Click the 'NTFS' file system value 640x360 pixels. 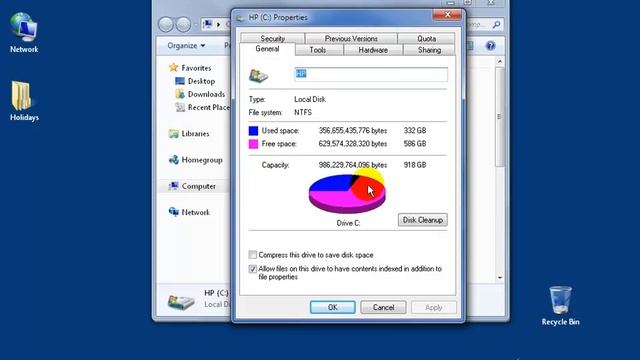pos(303,112)
